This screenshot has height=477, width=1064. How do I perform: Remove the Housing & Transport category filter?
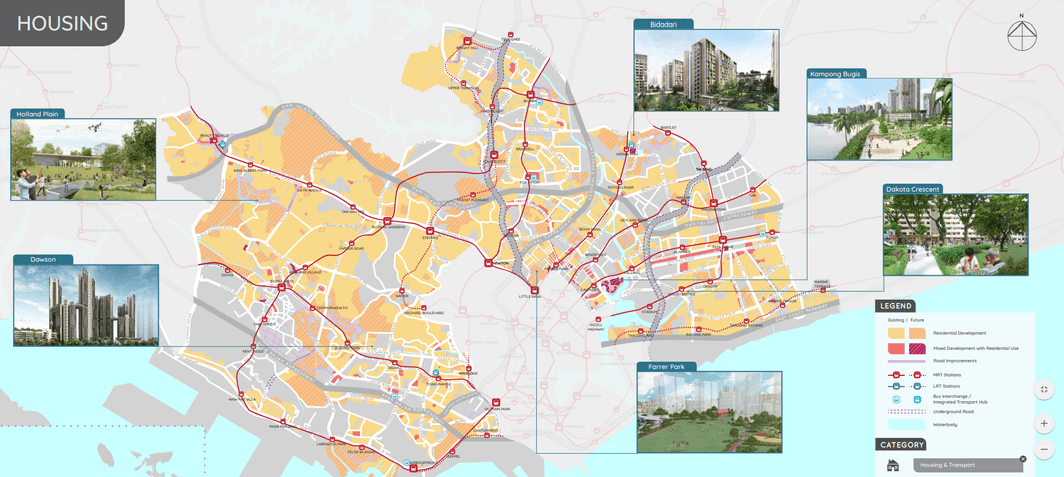[x=1023, y=459]
